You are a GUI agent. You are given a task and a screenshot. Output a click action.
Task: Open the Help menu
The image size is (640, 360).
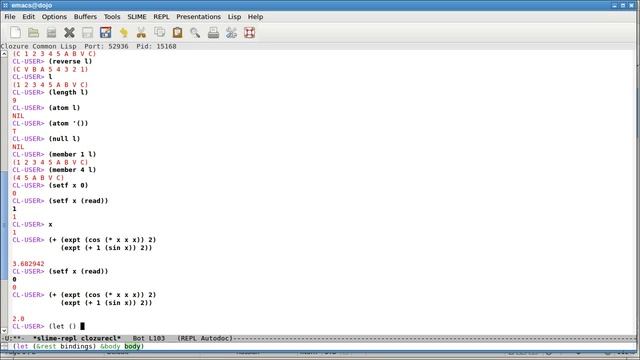click(x=256, y=17)
